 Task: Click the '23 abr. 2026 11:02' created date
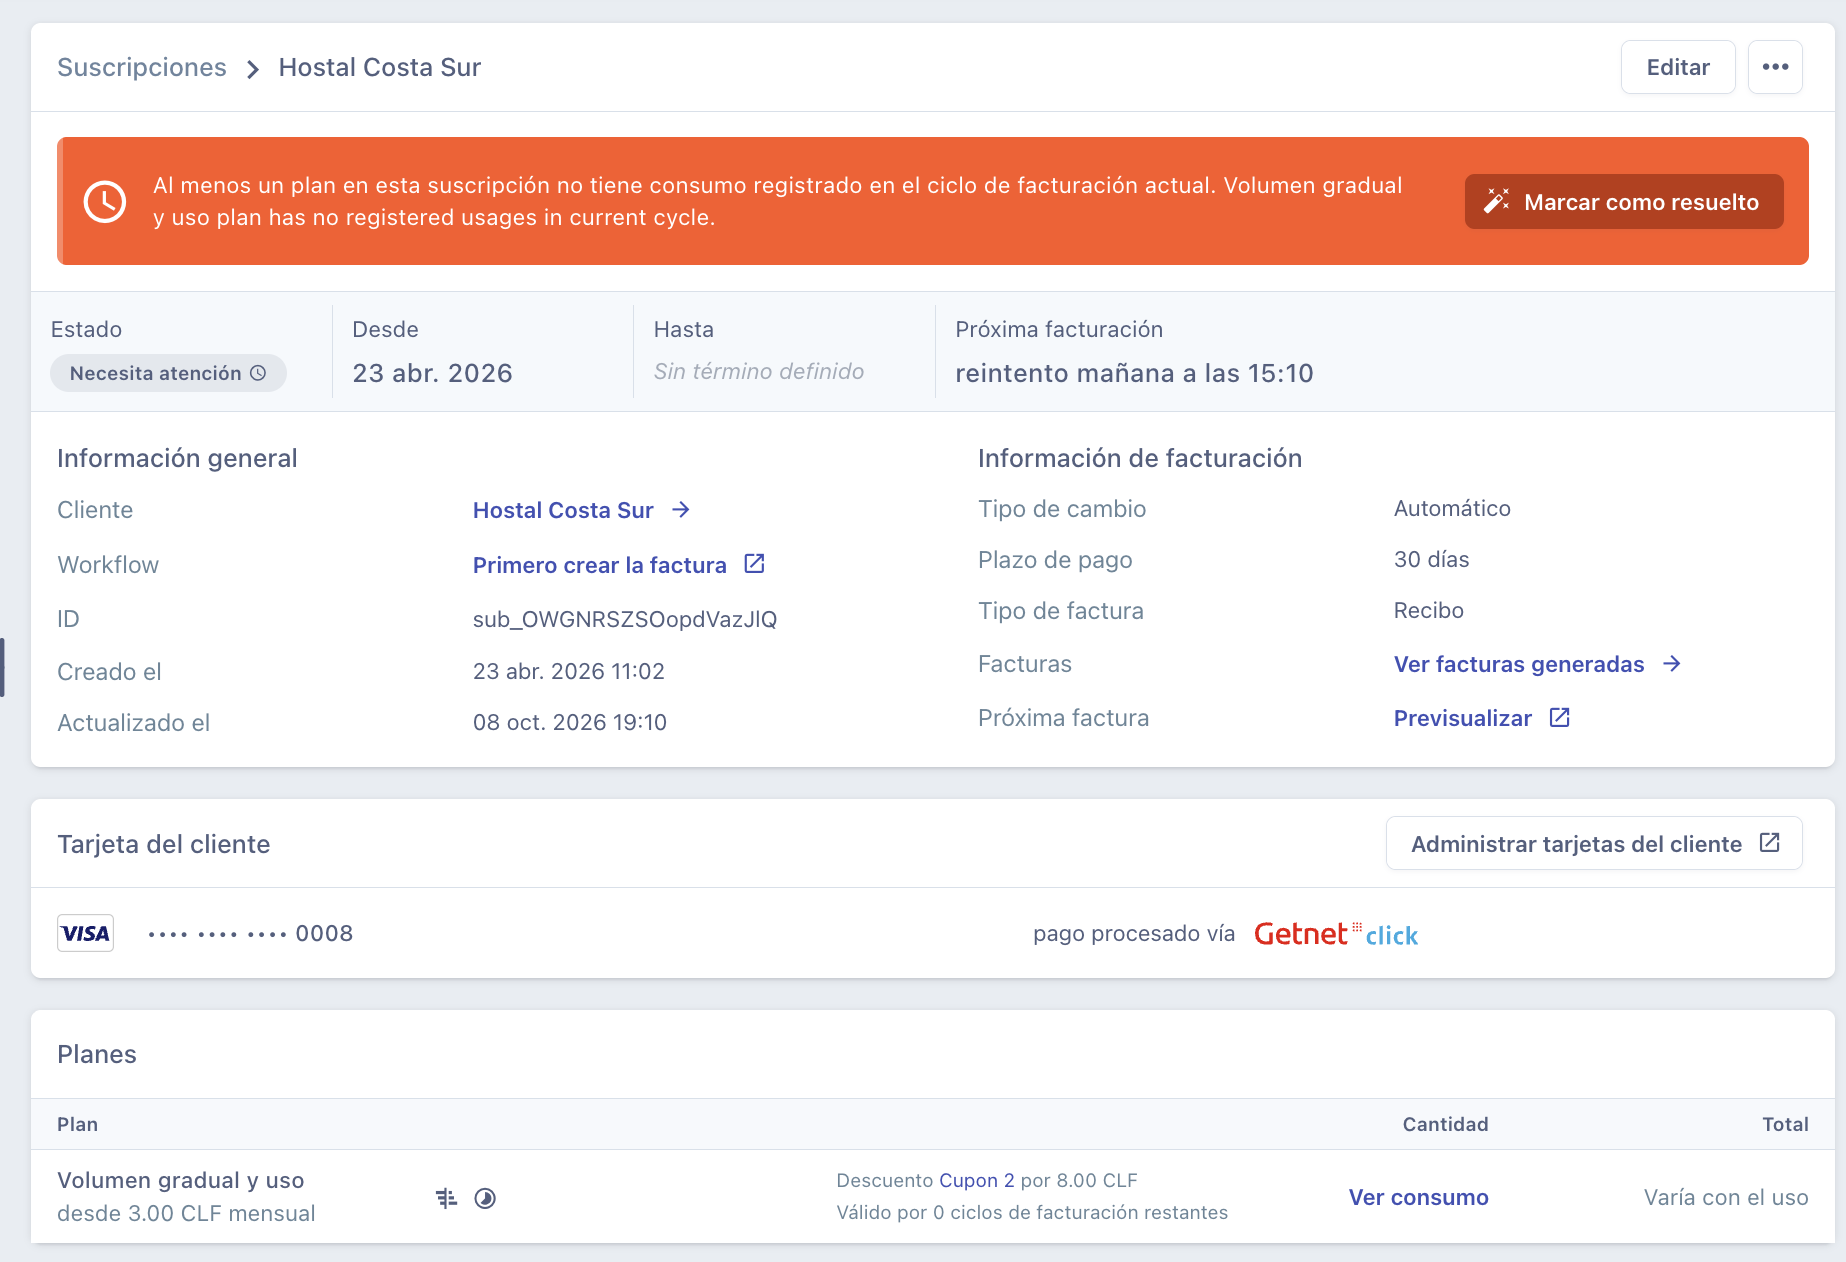pos(569,671)
